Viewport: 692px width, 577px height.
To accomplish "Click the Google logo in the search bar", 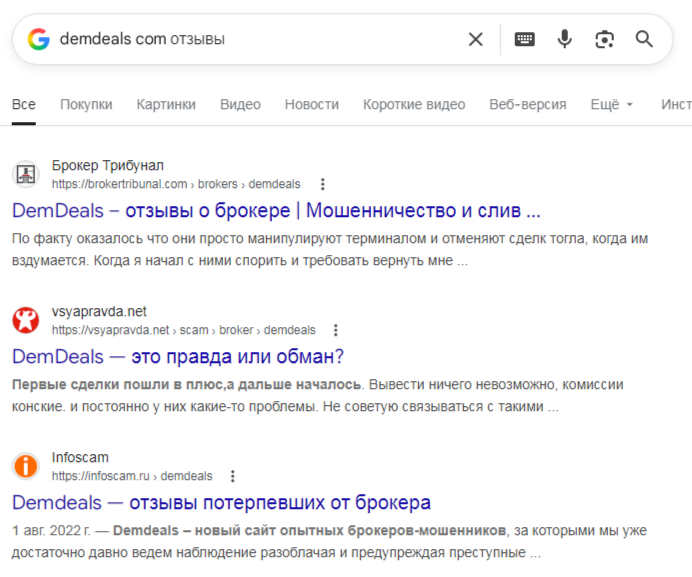I will click(38, 39).
